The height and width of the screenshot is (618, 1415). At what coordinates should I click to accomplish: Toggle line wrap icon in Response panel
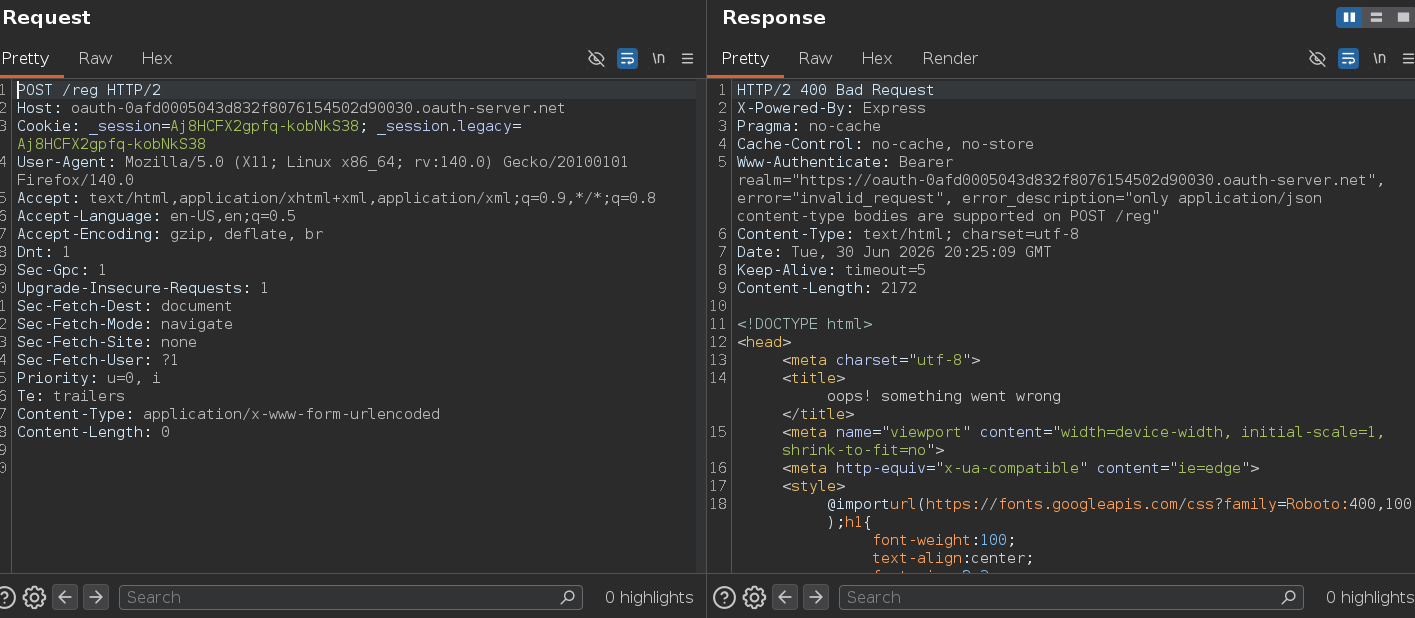coord(1348,58)
